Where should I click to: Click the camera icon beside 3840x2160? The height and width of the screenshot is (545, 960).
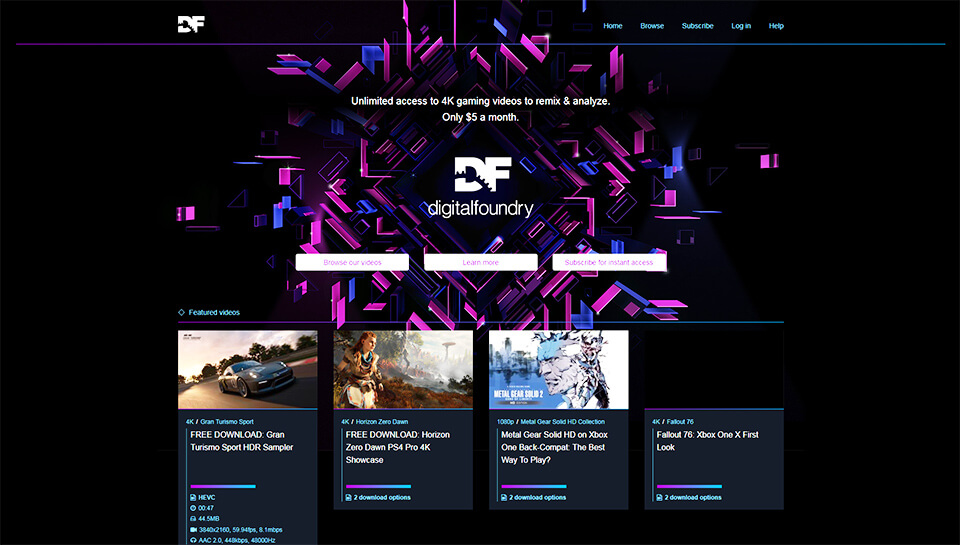click(x=193, y=530)
